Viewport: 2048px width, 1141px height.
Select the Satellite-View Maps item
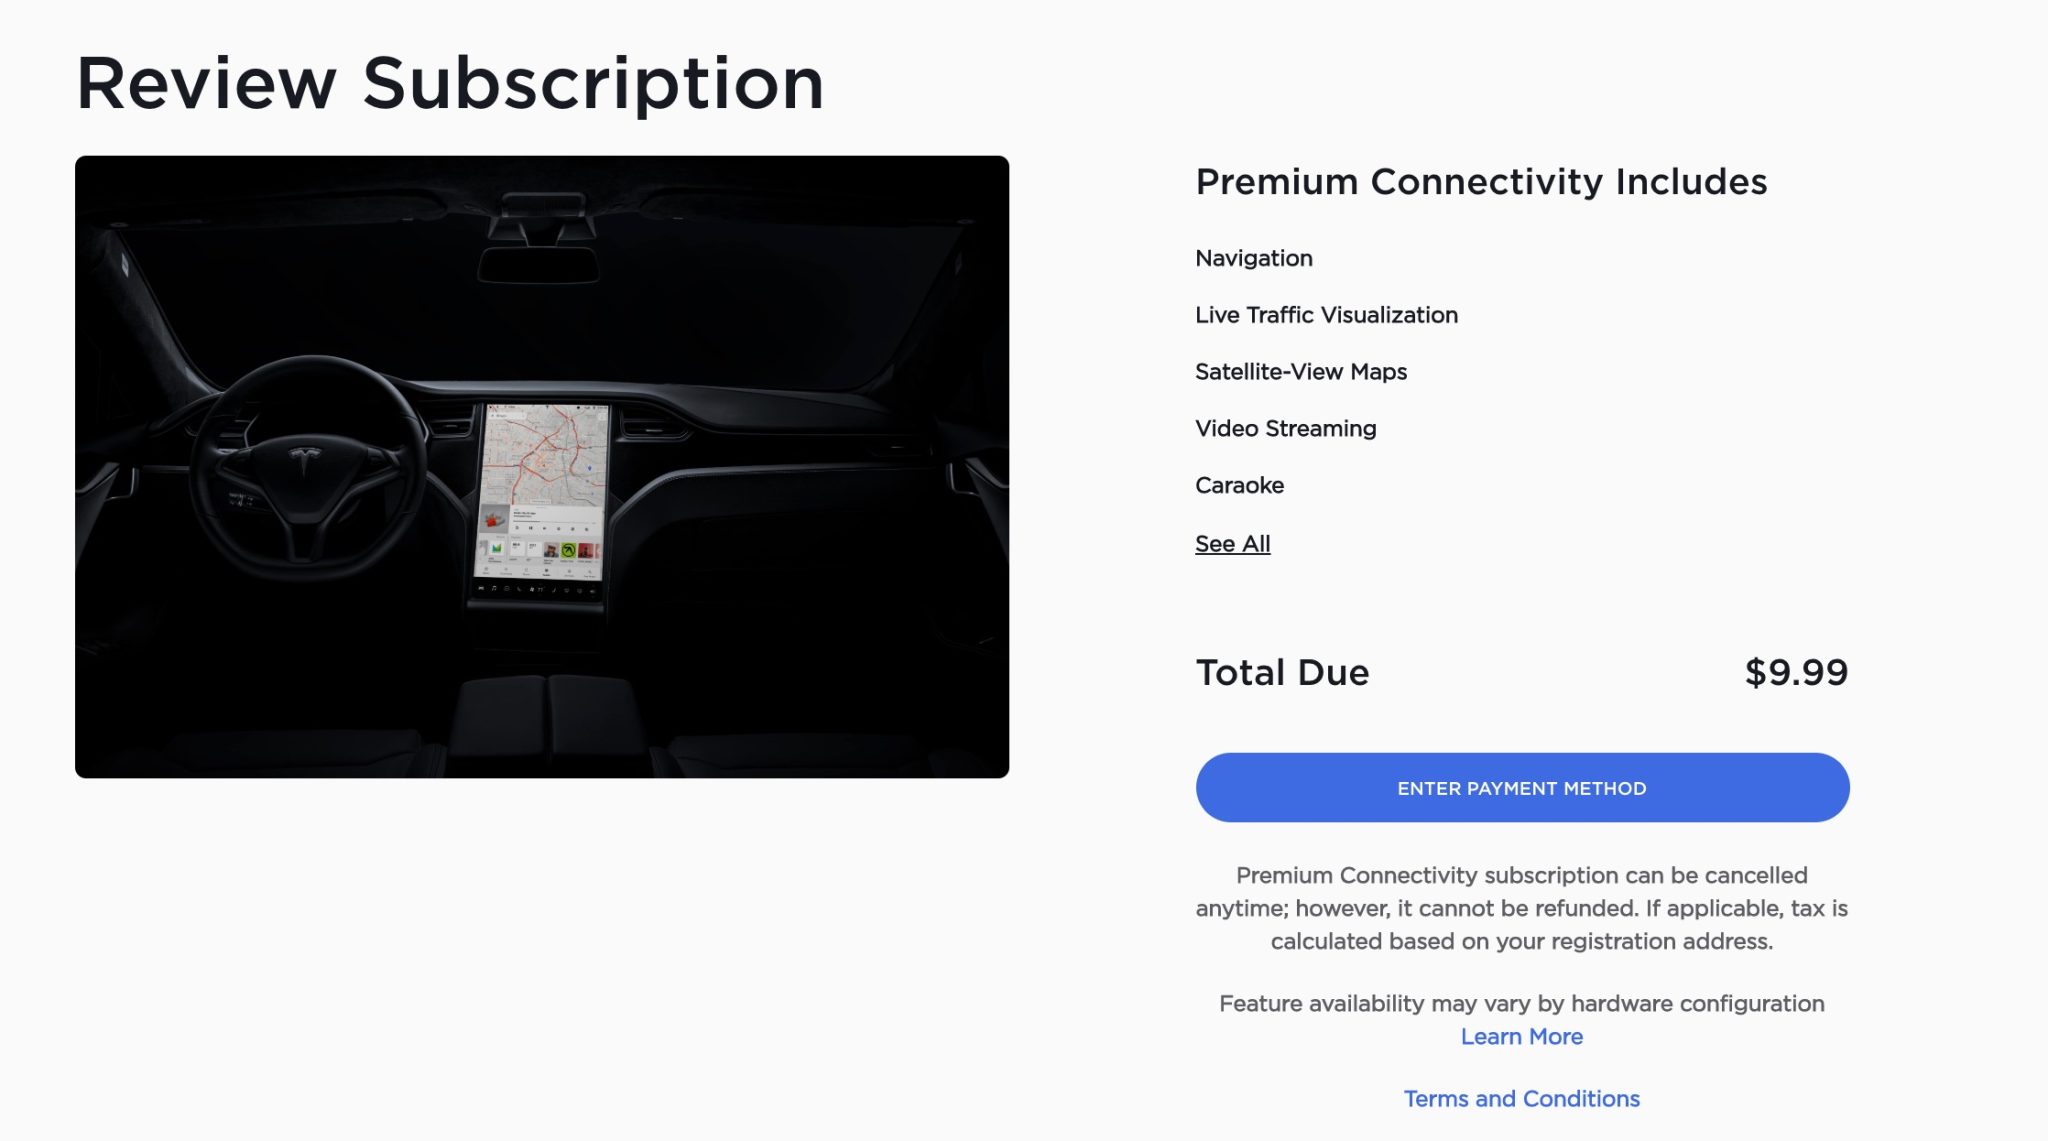(x=1300, y=372)
